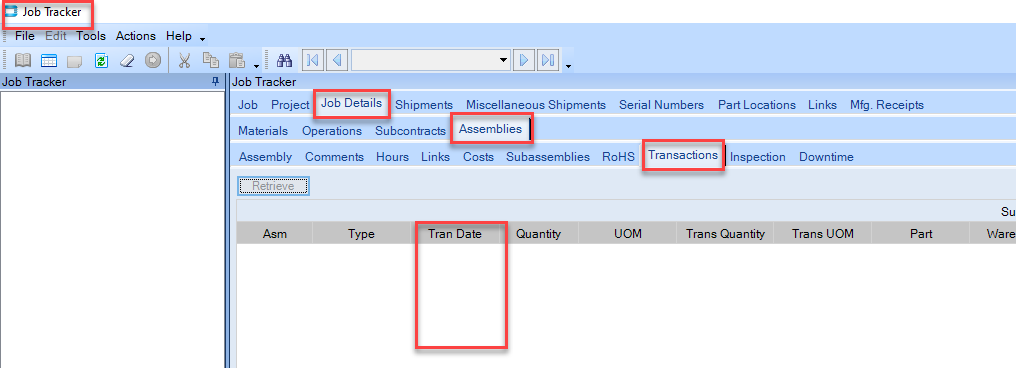The height and width of the screenshot is (368, 1016).
Task: Open the Miscellaneous Shipments tab
Action: click(x=536, y=105)
